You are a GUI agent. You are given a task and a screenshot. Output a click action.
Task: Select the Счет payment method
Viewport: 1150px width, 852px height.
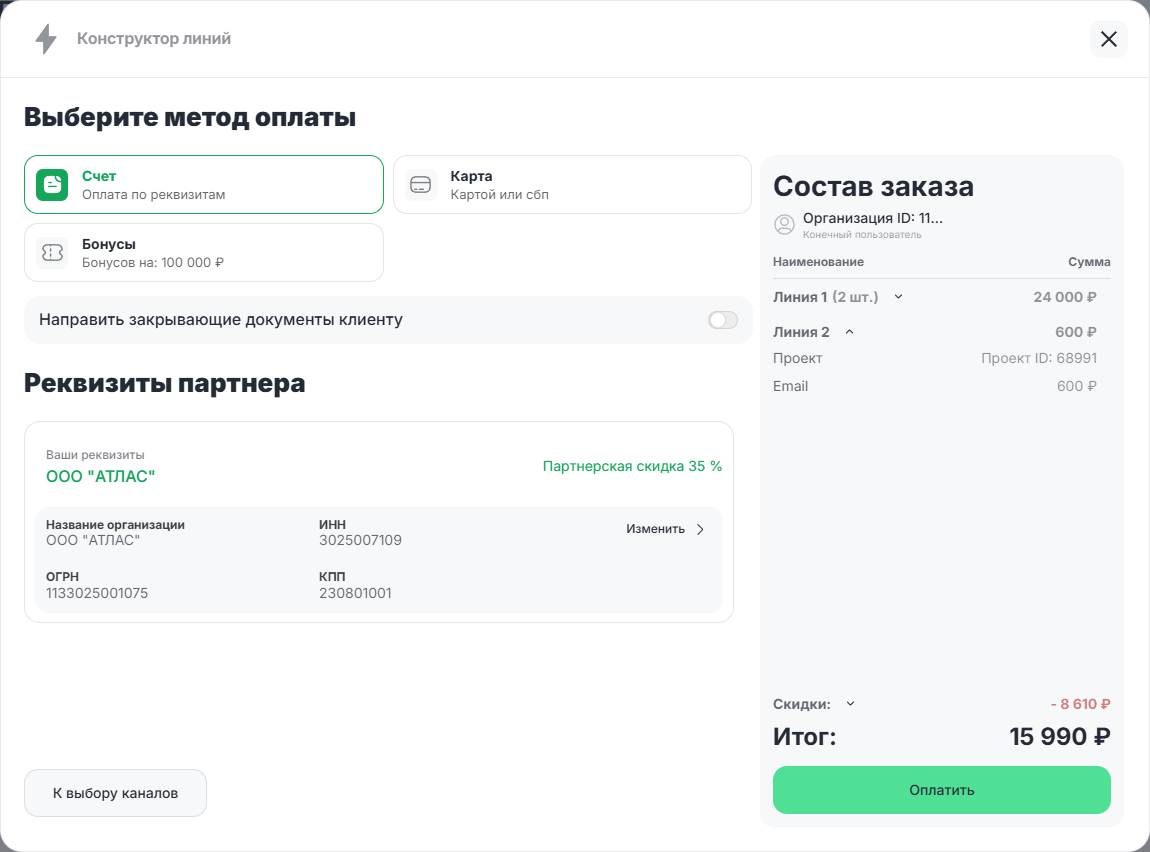(x=204, y=185)
